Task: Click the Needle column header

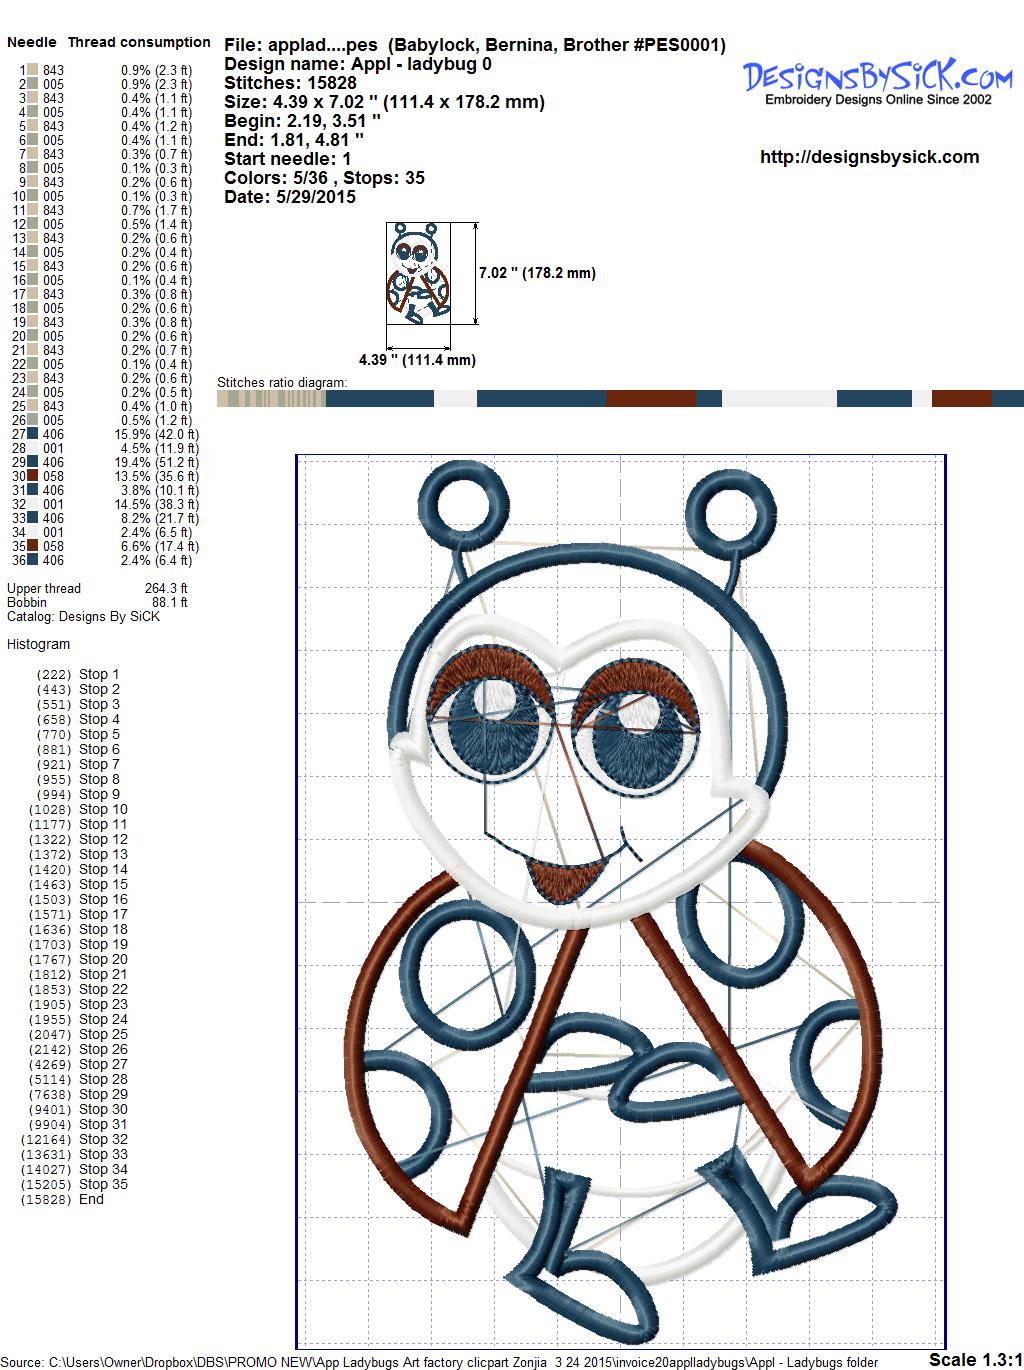Action: [32, 42]
